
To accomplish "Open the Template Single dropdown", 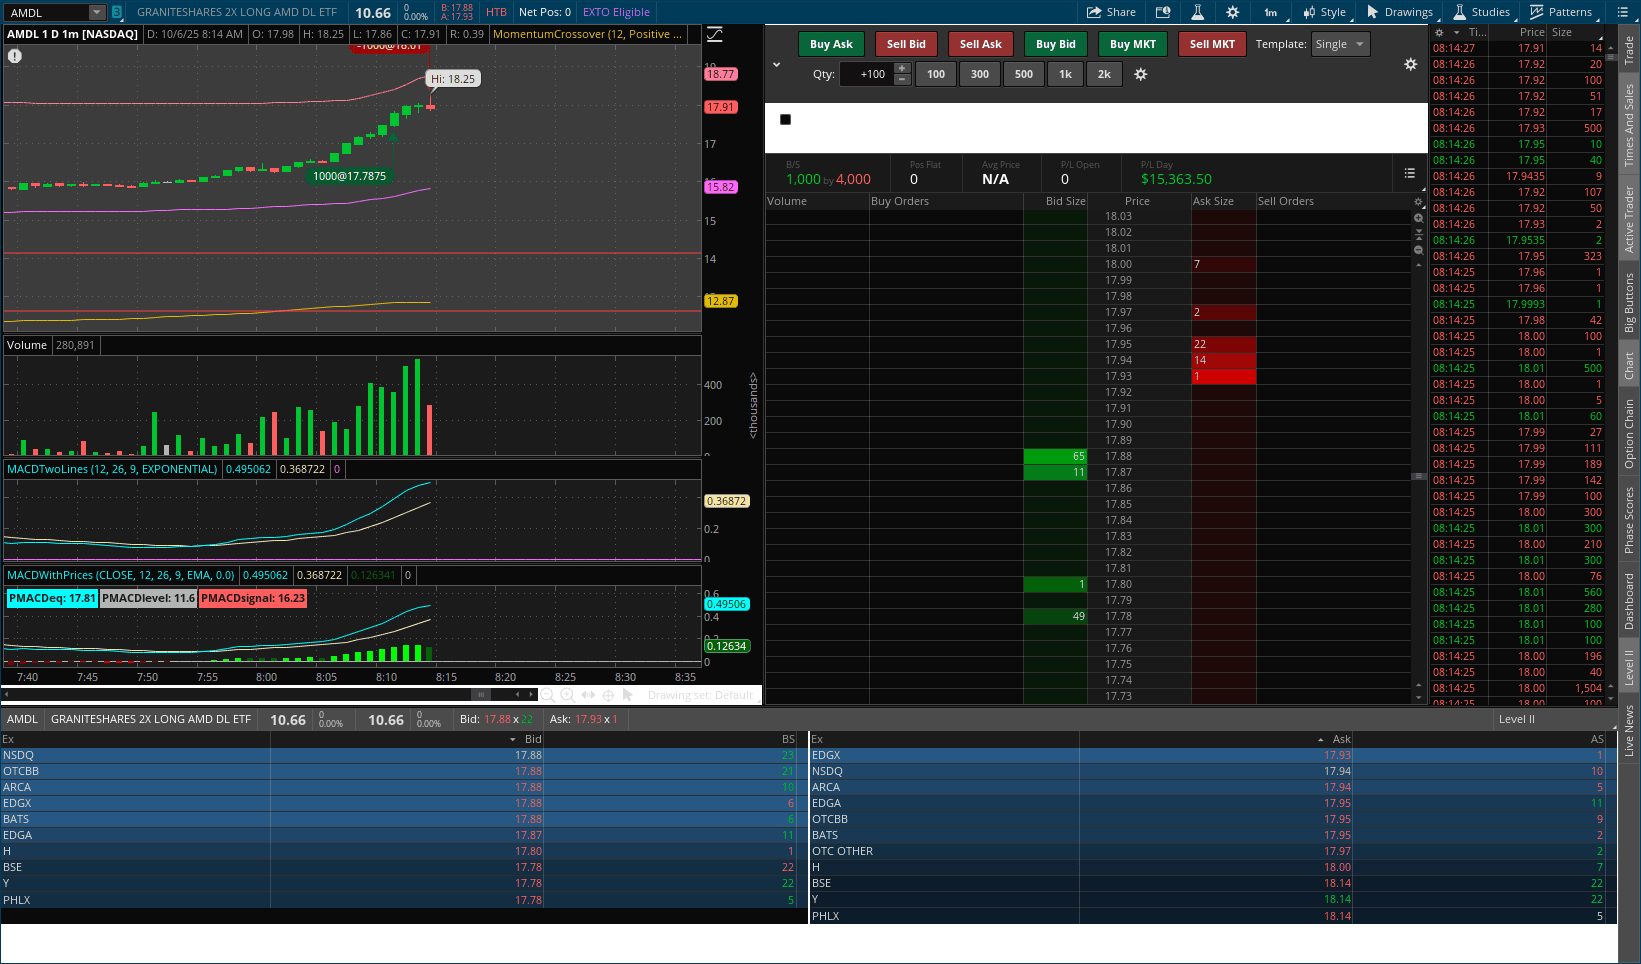I will pos(1339,44).
